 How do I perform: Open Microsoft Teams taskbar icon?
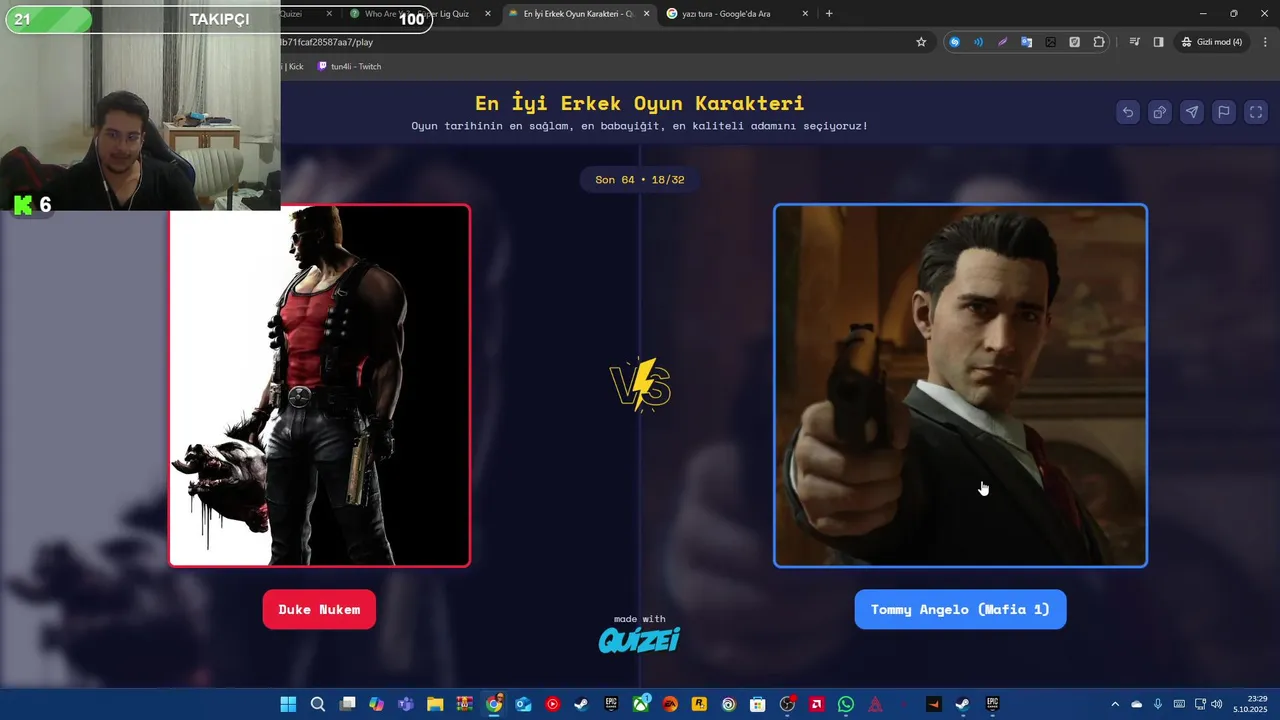click(406, 704)
